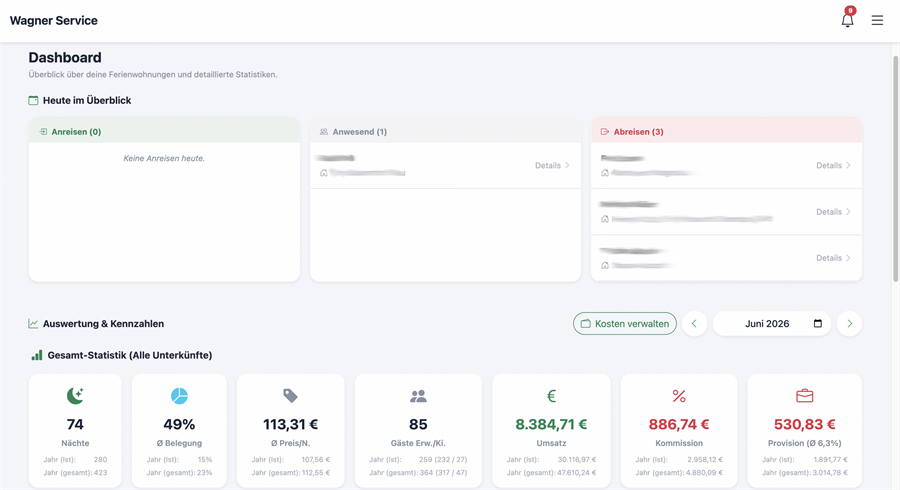Image resolution: width=900 pixels, height=490 pixels.
Task: Click the 113,31 € average price value
Action: point(290,425)
